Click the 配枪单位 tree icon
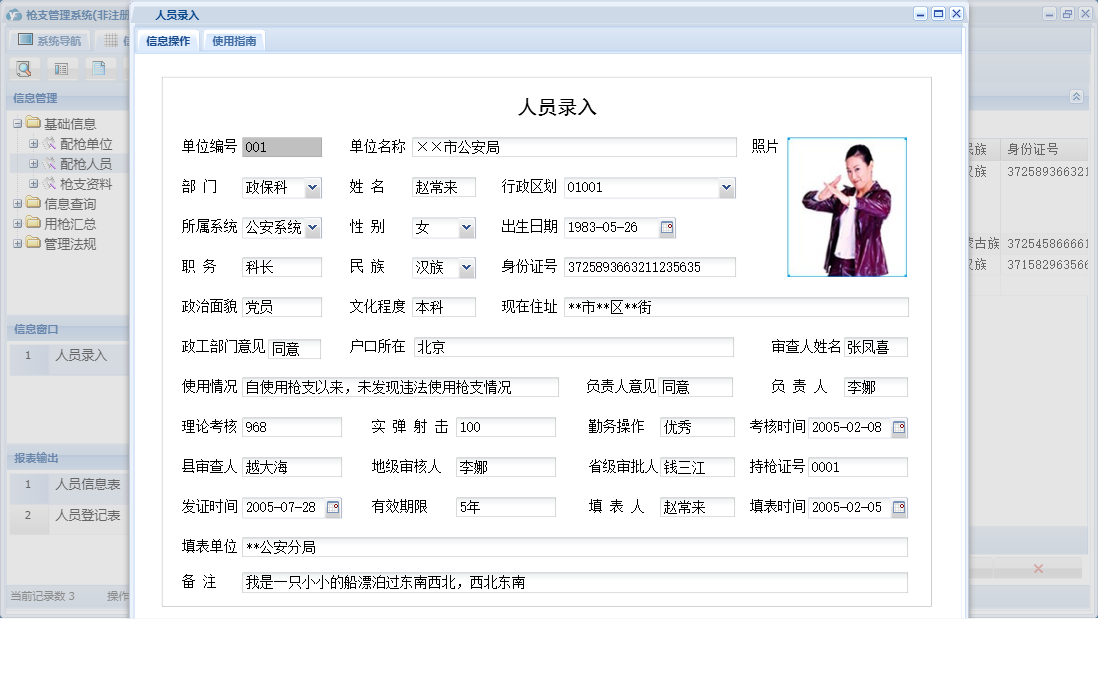1098x685 pixels. (x=49, y=143)
